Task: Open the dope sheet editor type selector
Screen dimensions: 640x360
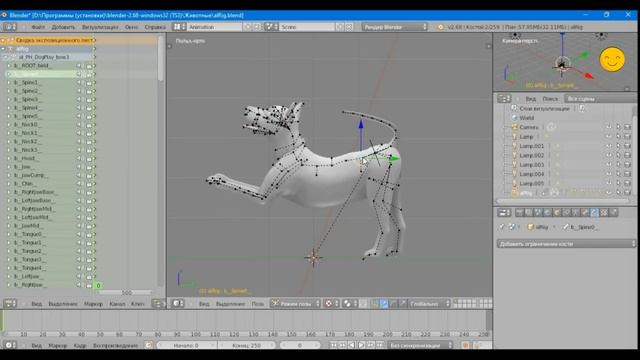Action: pyautogui.click(x=10, y=303)
